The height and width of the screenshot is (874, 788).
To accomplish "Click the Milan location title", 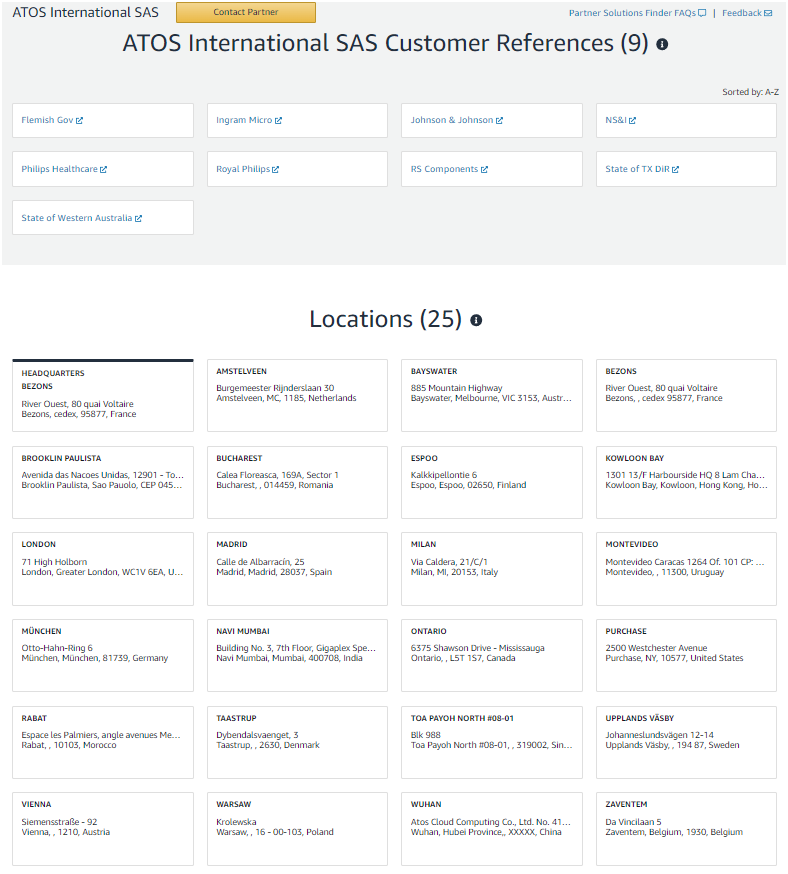I will pos(424,544).
